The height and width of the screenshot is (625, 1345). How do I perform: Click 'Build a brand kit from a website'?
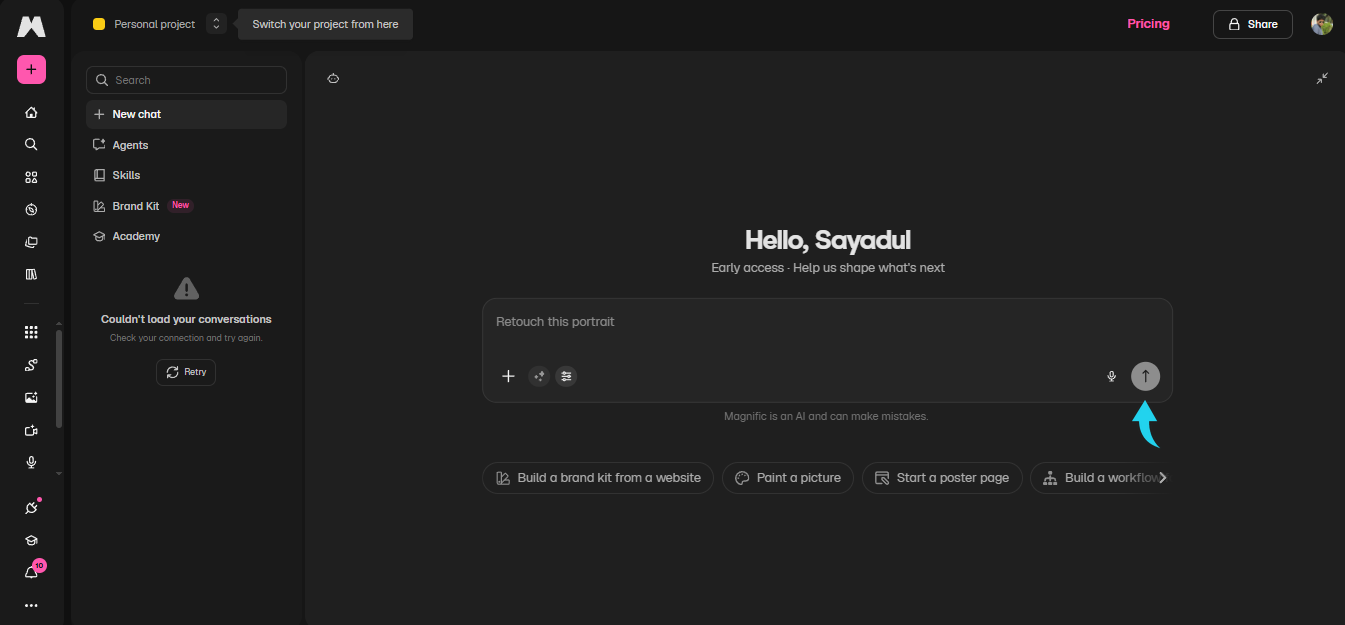coord(598,478)
